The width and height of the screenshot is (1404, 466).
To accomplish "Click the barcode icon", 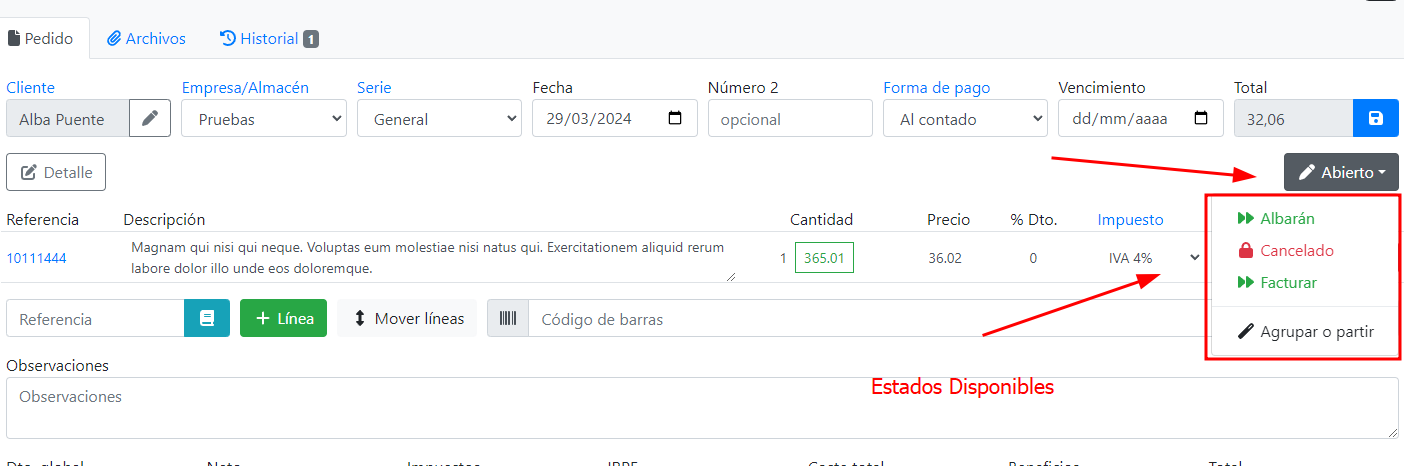I will (x=508, y=318).
